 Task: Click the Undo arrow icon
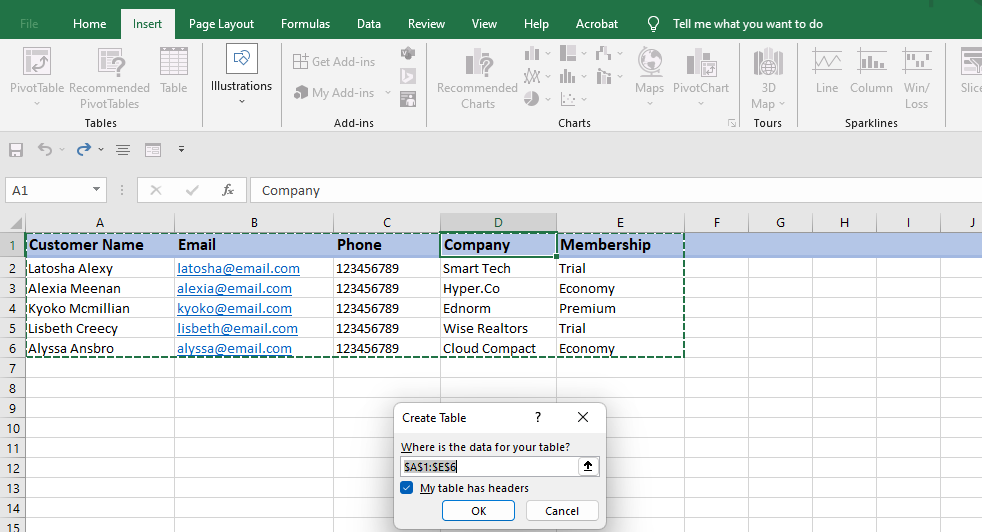(44, 150)
